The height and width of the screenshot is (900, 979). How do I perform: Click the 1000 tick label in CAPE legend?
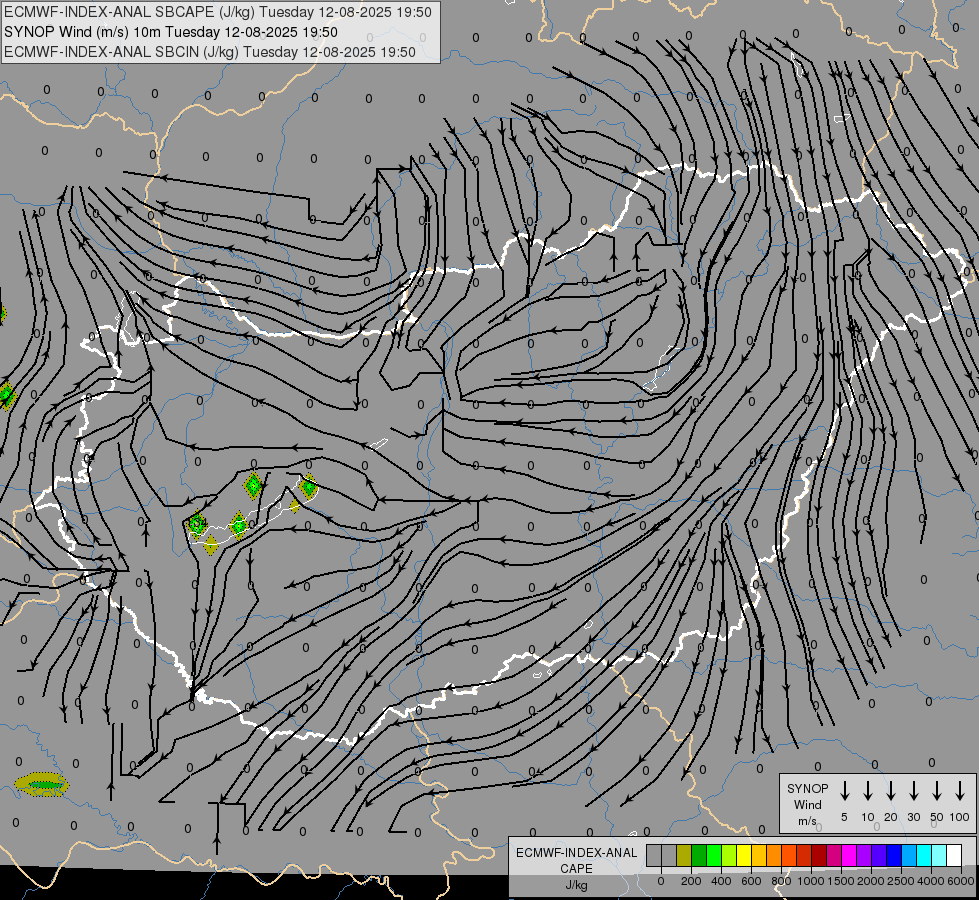810,881
